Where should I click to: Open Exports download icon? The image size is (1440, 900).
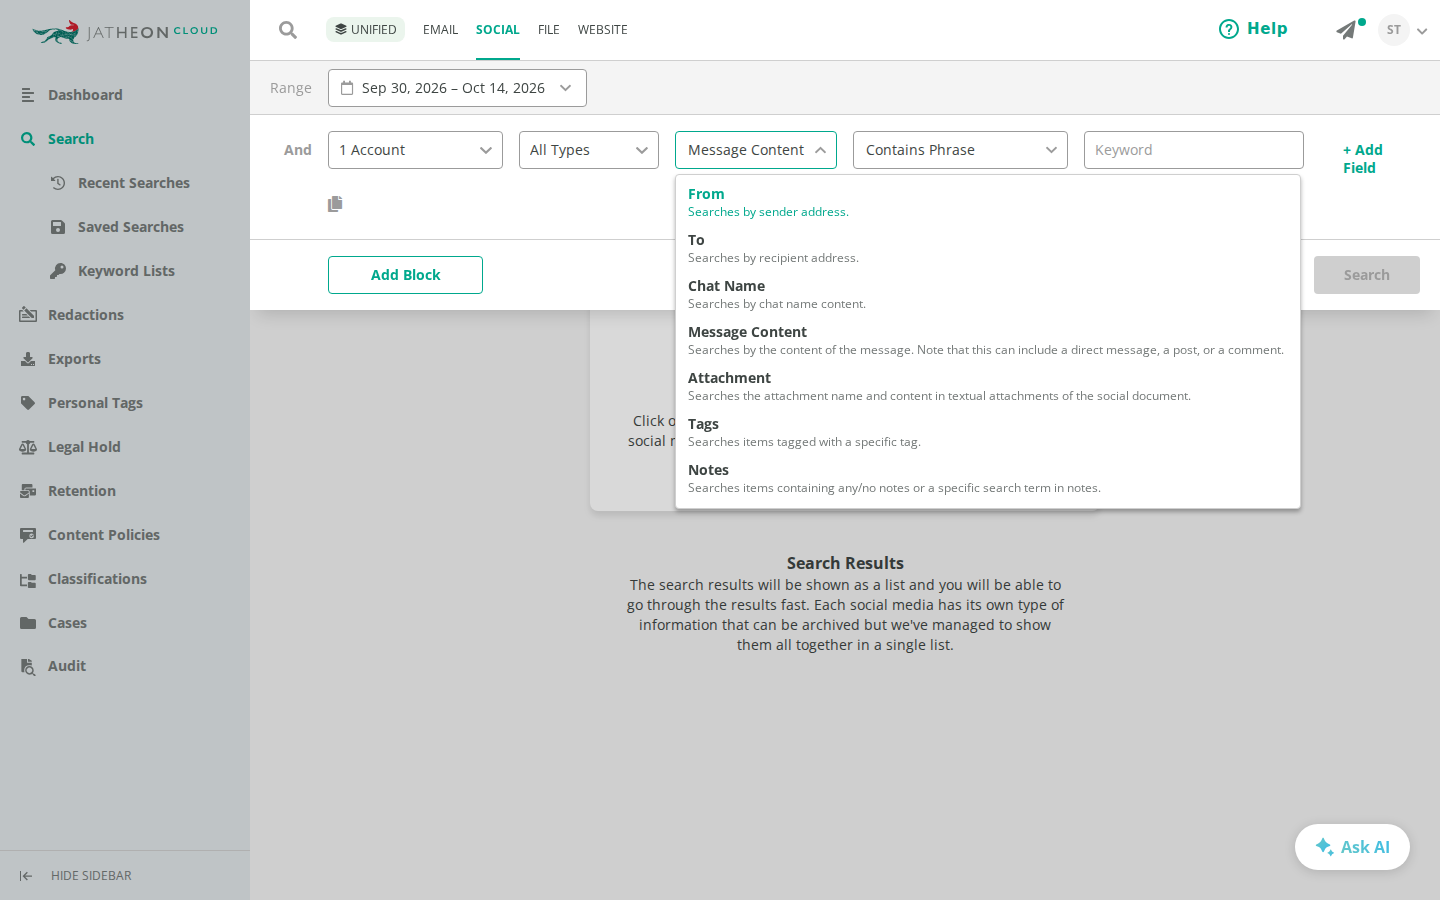[x=28, y=359]
